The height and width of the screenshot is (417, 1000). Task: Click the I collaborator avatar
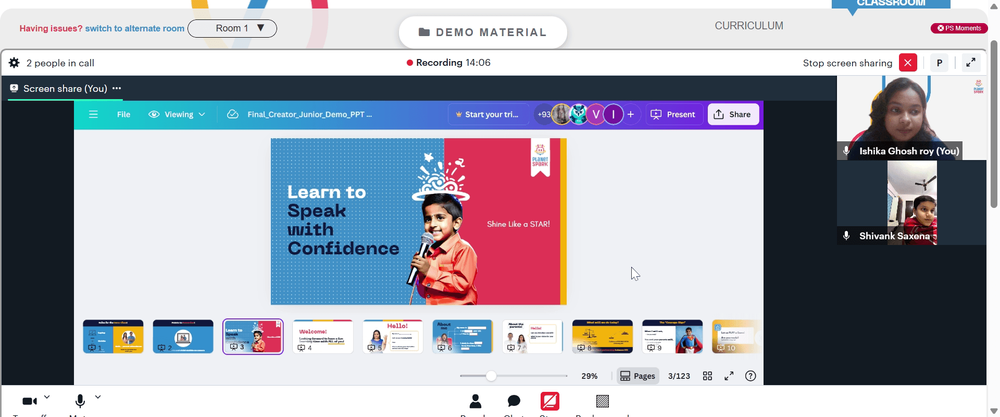613,114
